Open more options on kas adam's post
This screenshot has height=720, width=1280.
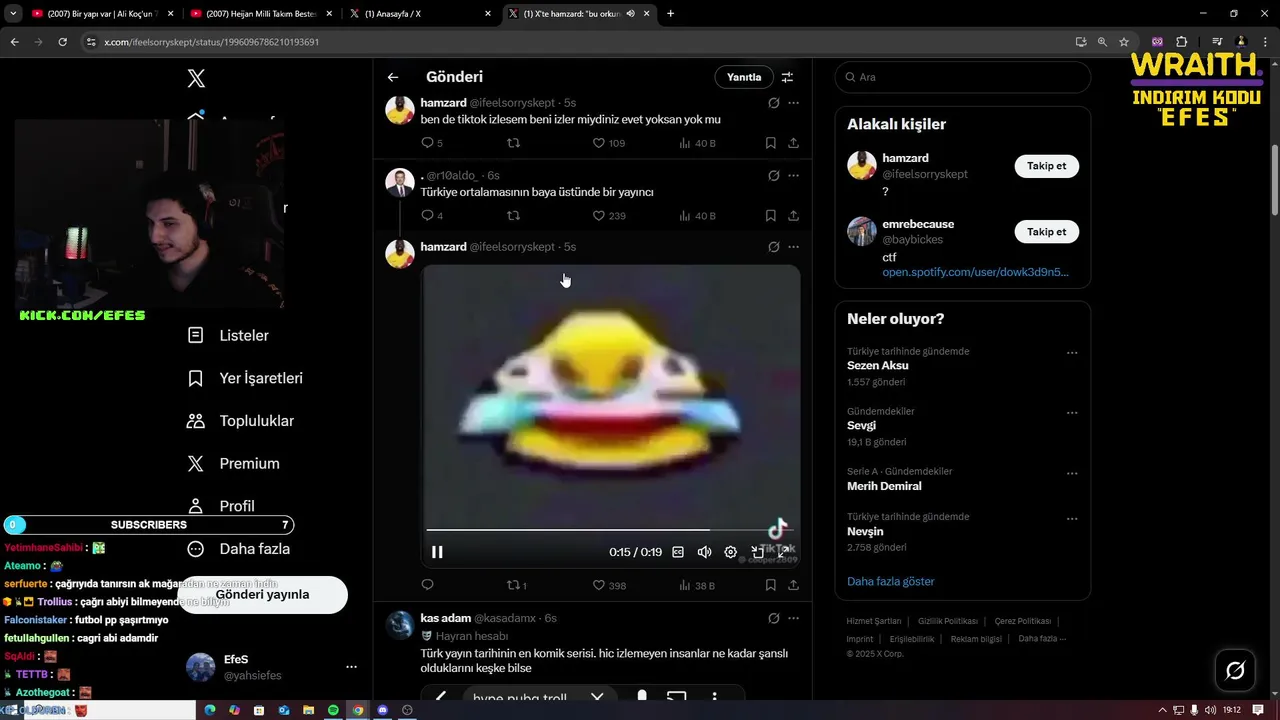(x=793, y=618)
